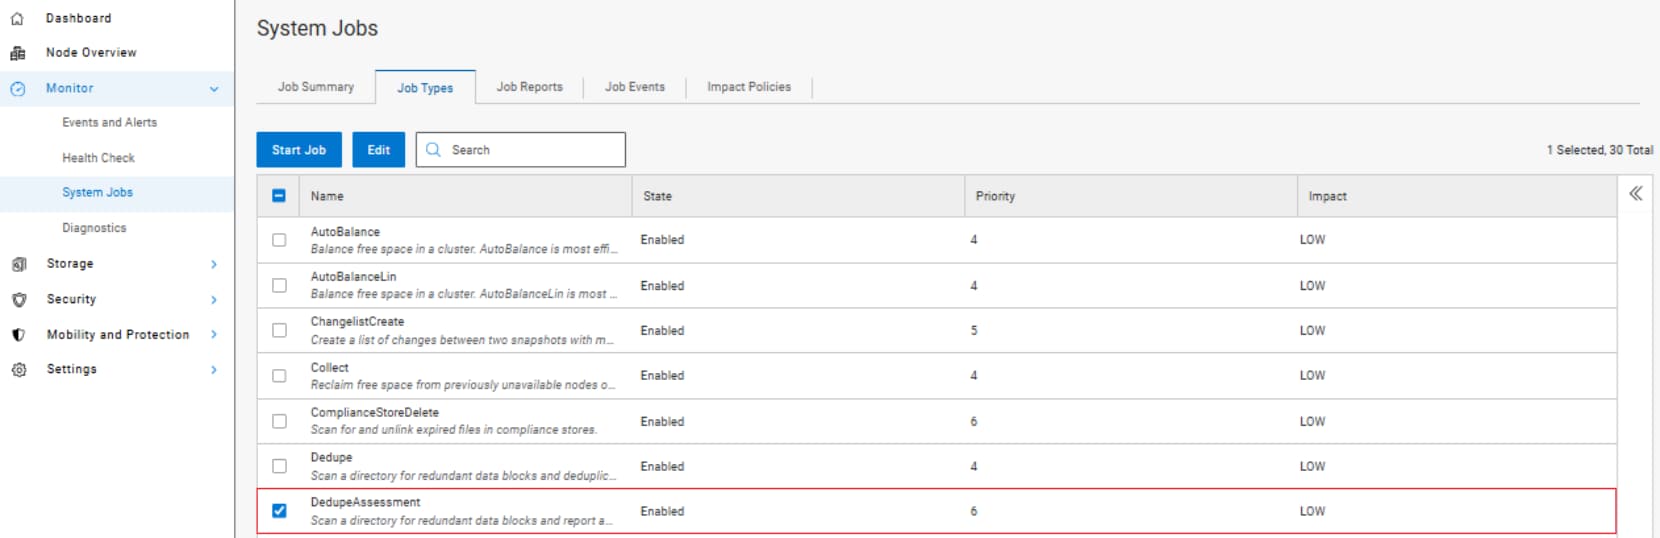1660x538 pixels.
Task: Click the AutoBalance job name
Action: point(345,232)
